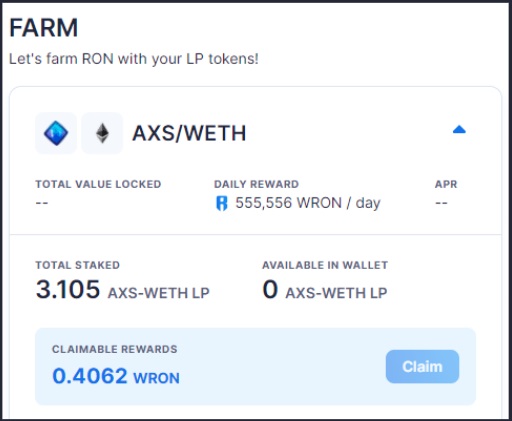Click the 'Let's farm RON' subtitle text

[x=134, y=59]
